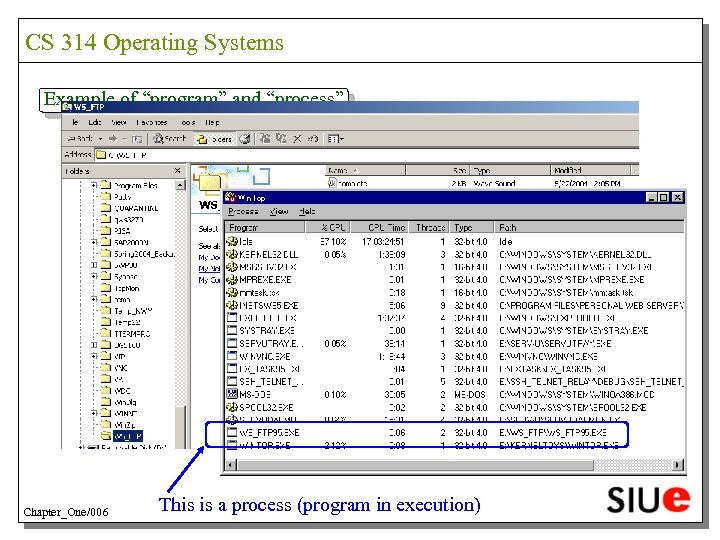Viewport: 720px width, 540px height.
Task: Select the WINVNC.EXE process row name
Action: tap(264, 356)
